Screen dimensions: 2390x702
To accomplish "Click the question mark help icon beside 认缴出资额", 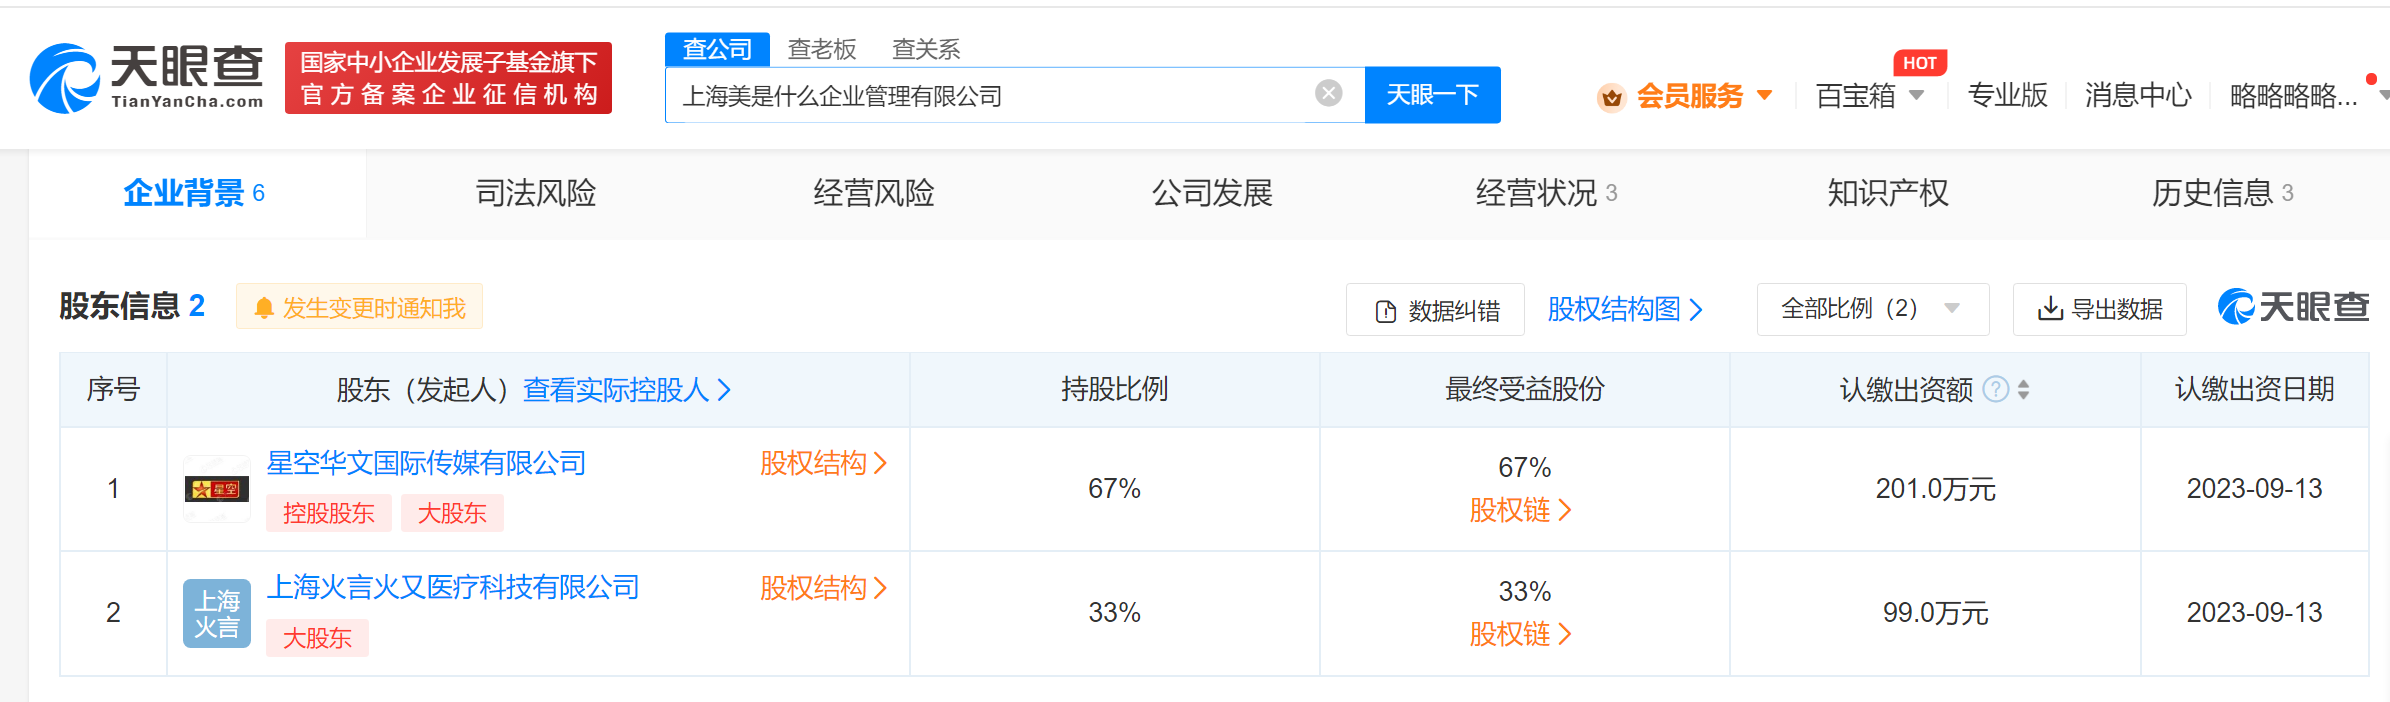I will click(1995, 389).
